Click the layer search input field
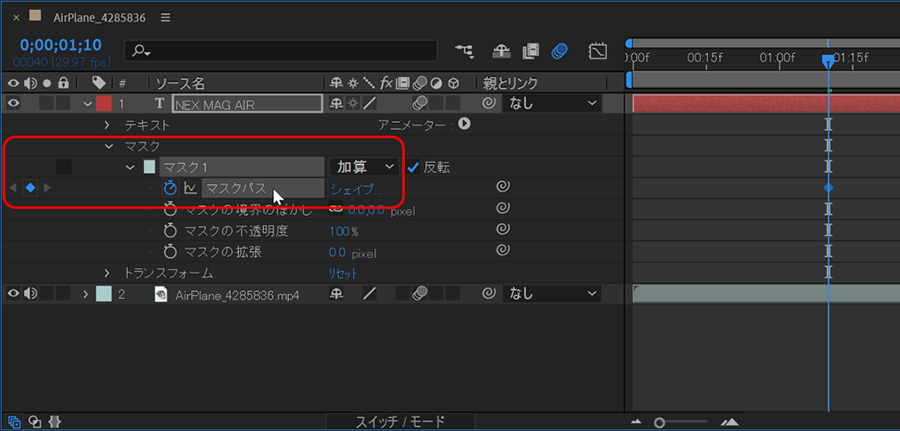 coord(281,51)
